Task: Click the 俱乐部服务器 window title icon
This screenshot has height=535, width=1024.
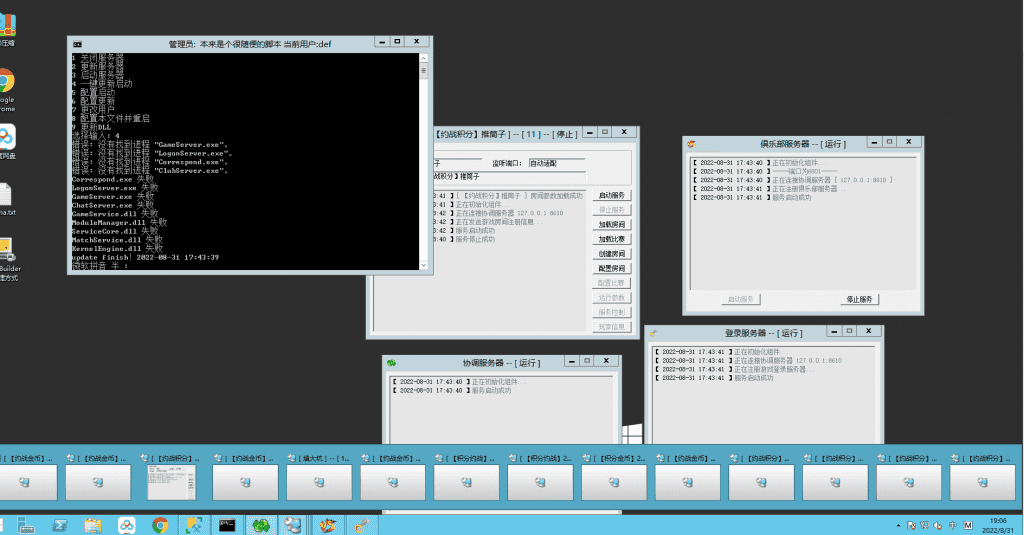Action: pyautogui.click(x=691, y=144)
